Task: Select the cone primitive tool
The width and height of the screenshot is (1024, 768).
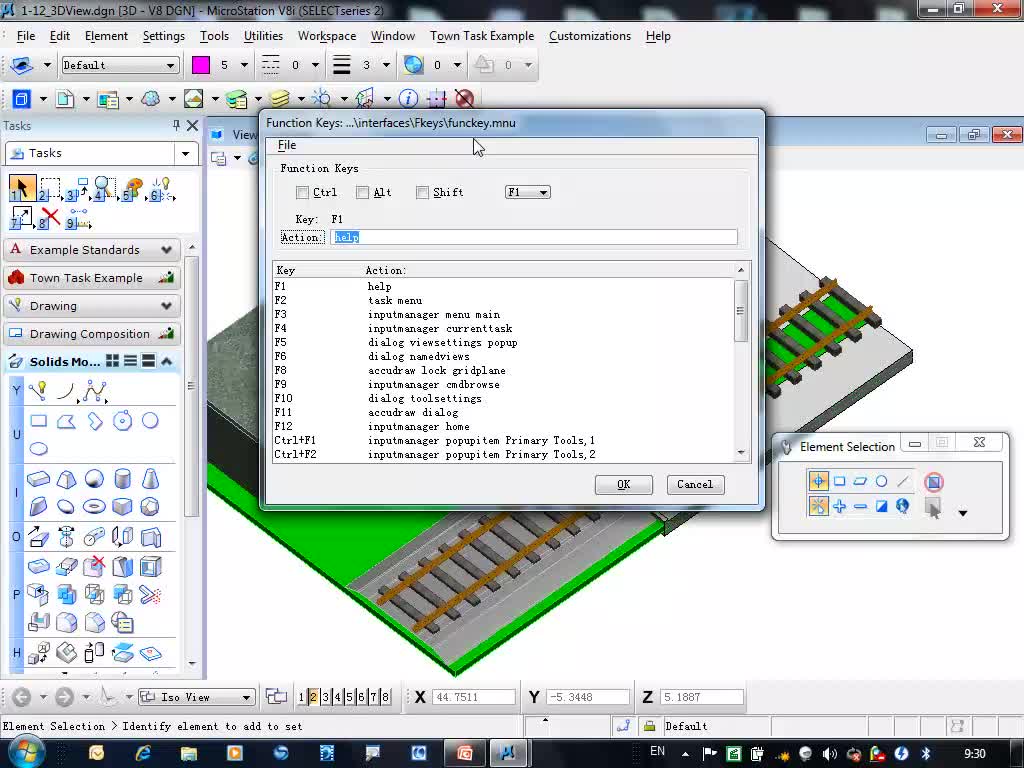Action: coord(150,479)
